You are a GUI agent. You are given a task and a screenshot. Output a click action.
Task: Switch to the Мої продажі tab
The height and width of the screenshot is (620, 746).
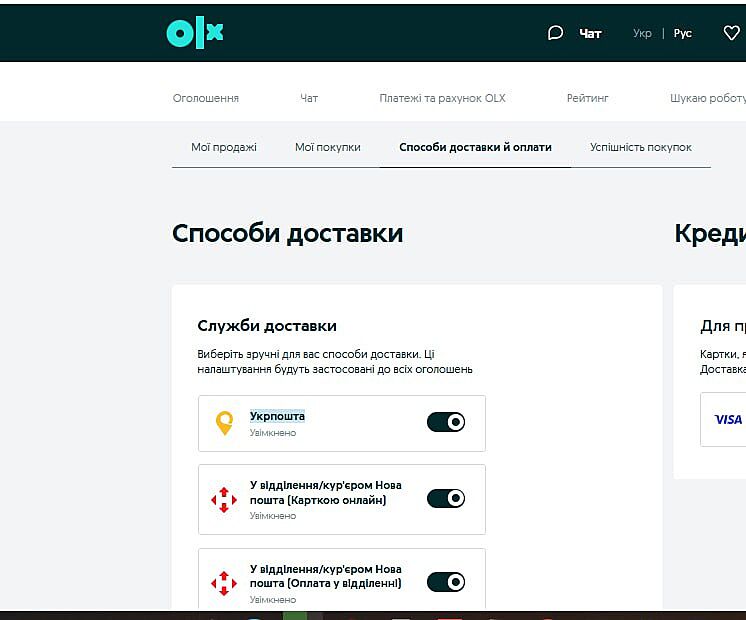coord(224,147)
